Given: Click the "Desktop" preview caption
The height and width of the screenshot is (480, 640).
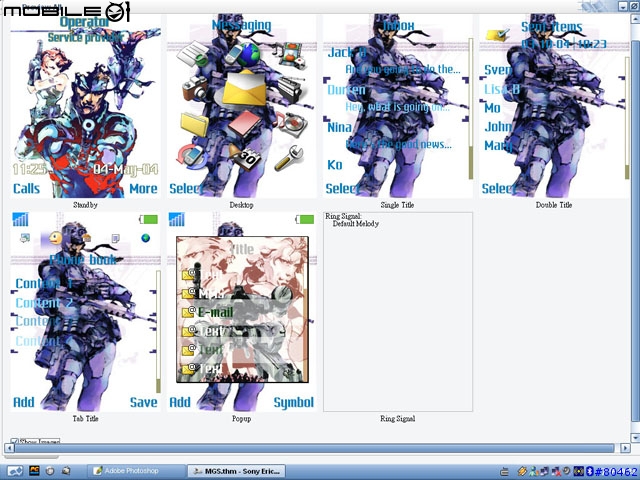Looking at the screenshot, I should (x=241, y=205).
